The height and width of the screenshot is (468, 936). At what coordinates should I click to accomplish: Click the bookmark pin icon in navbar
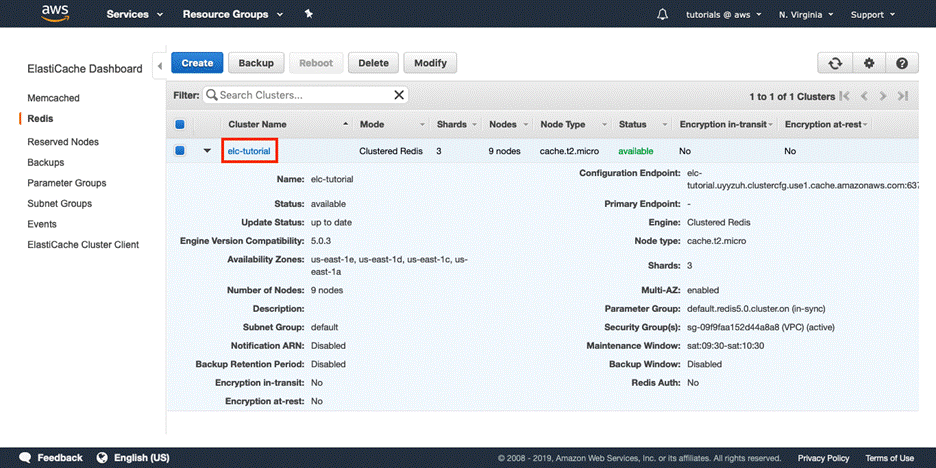click(x=308, y=15)
